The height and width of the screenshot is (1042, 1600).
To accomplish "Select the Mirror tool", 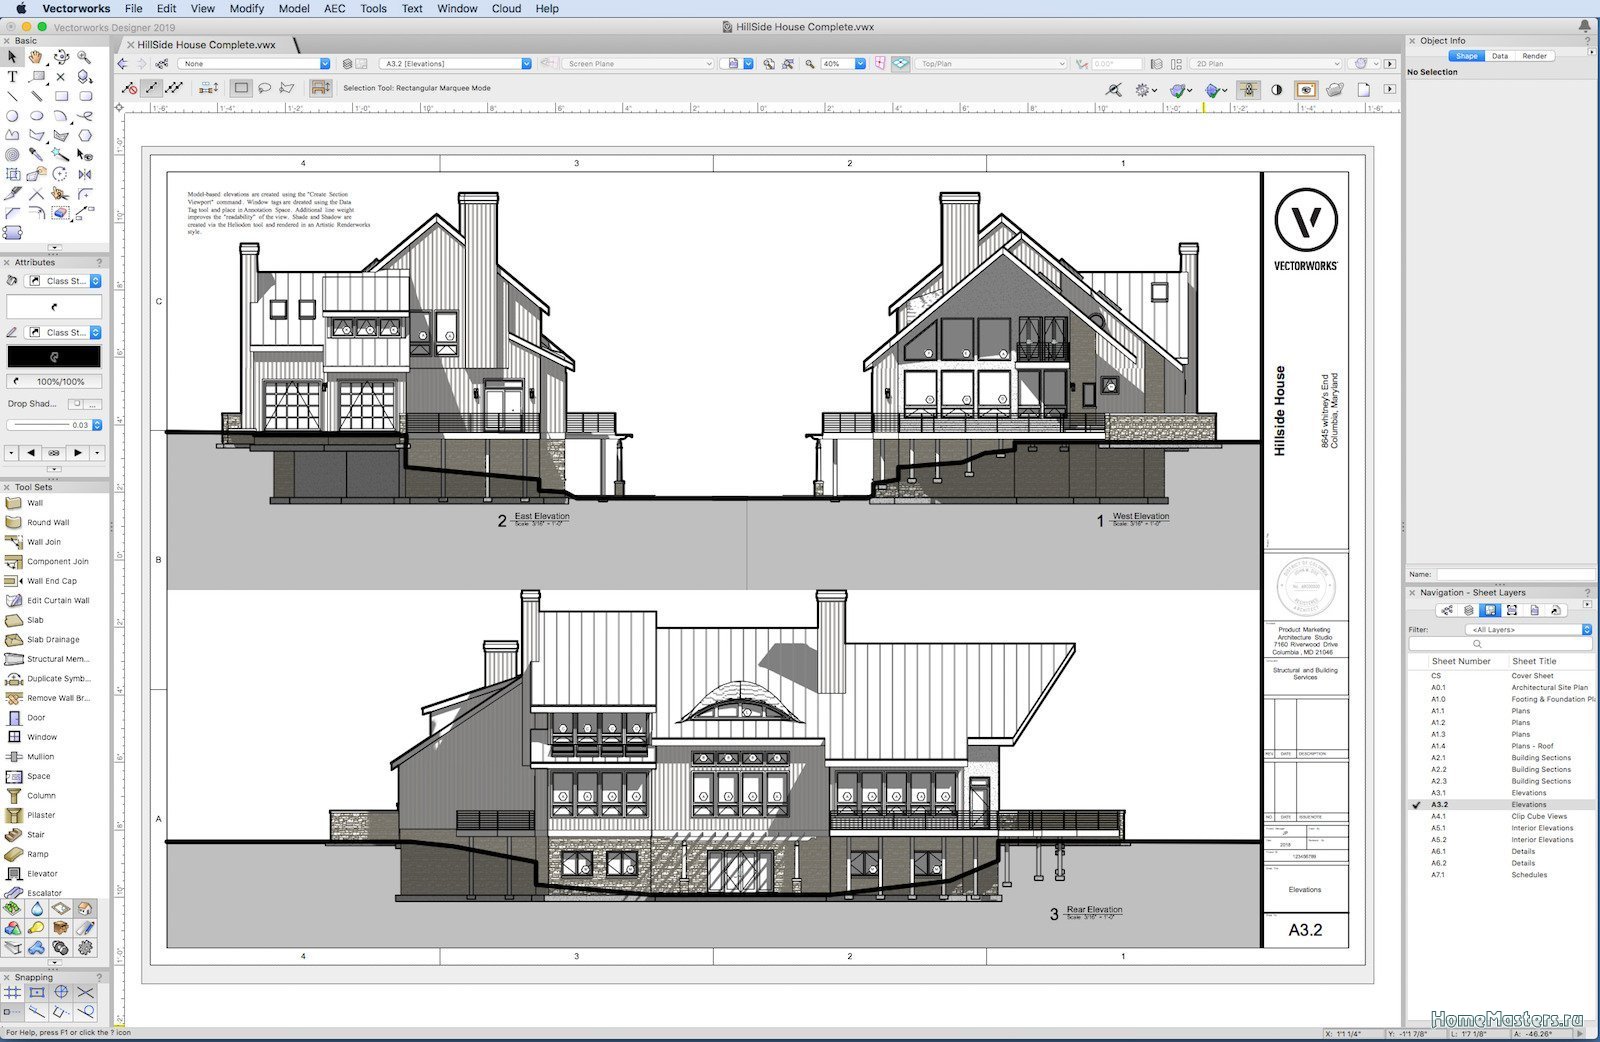I will tap(85, 174).
